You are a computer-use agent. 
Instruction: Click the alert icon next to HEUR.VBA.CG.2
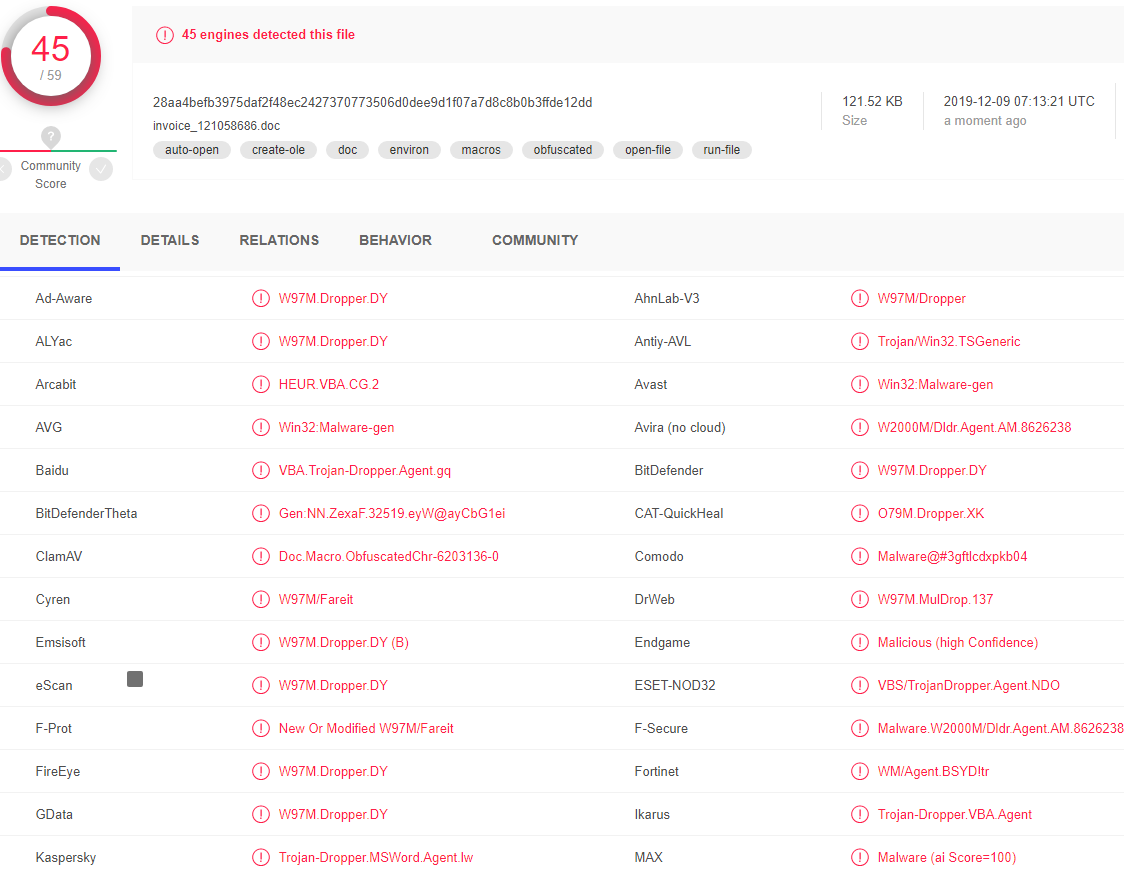261,384
